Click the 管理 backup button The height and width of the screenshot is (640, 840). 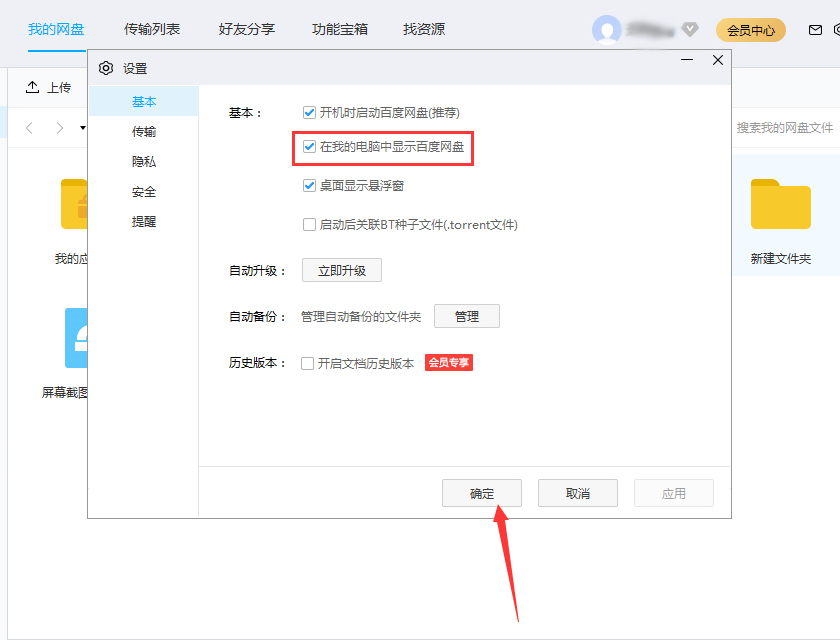tap(467, 316)
